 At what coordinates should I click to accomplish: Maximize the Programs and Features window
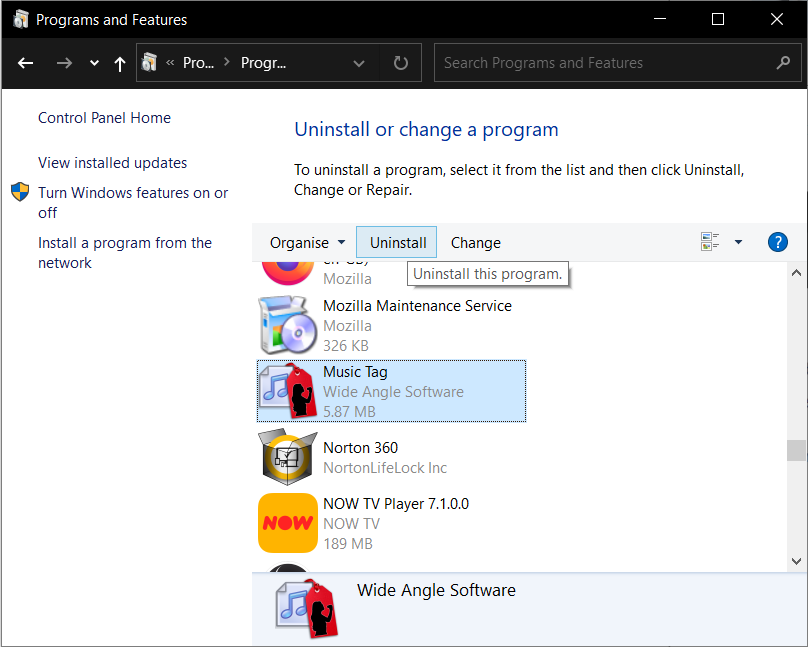pos(718,19)
